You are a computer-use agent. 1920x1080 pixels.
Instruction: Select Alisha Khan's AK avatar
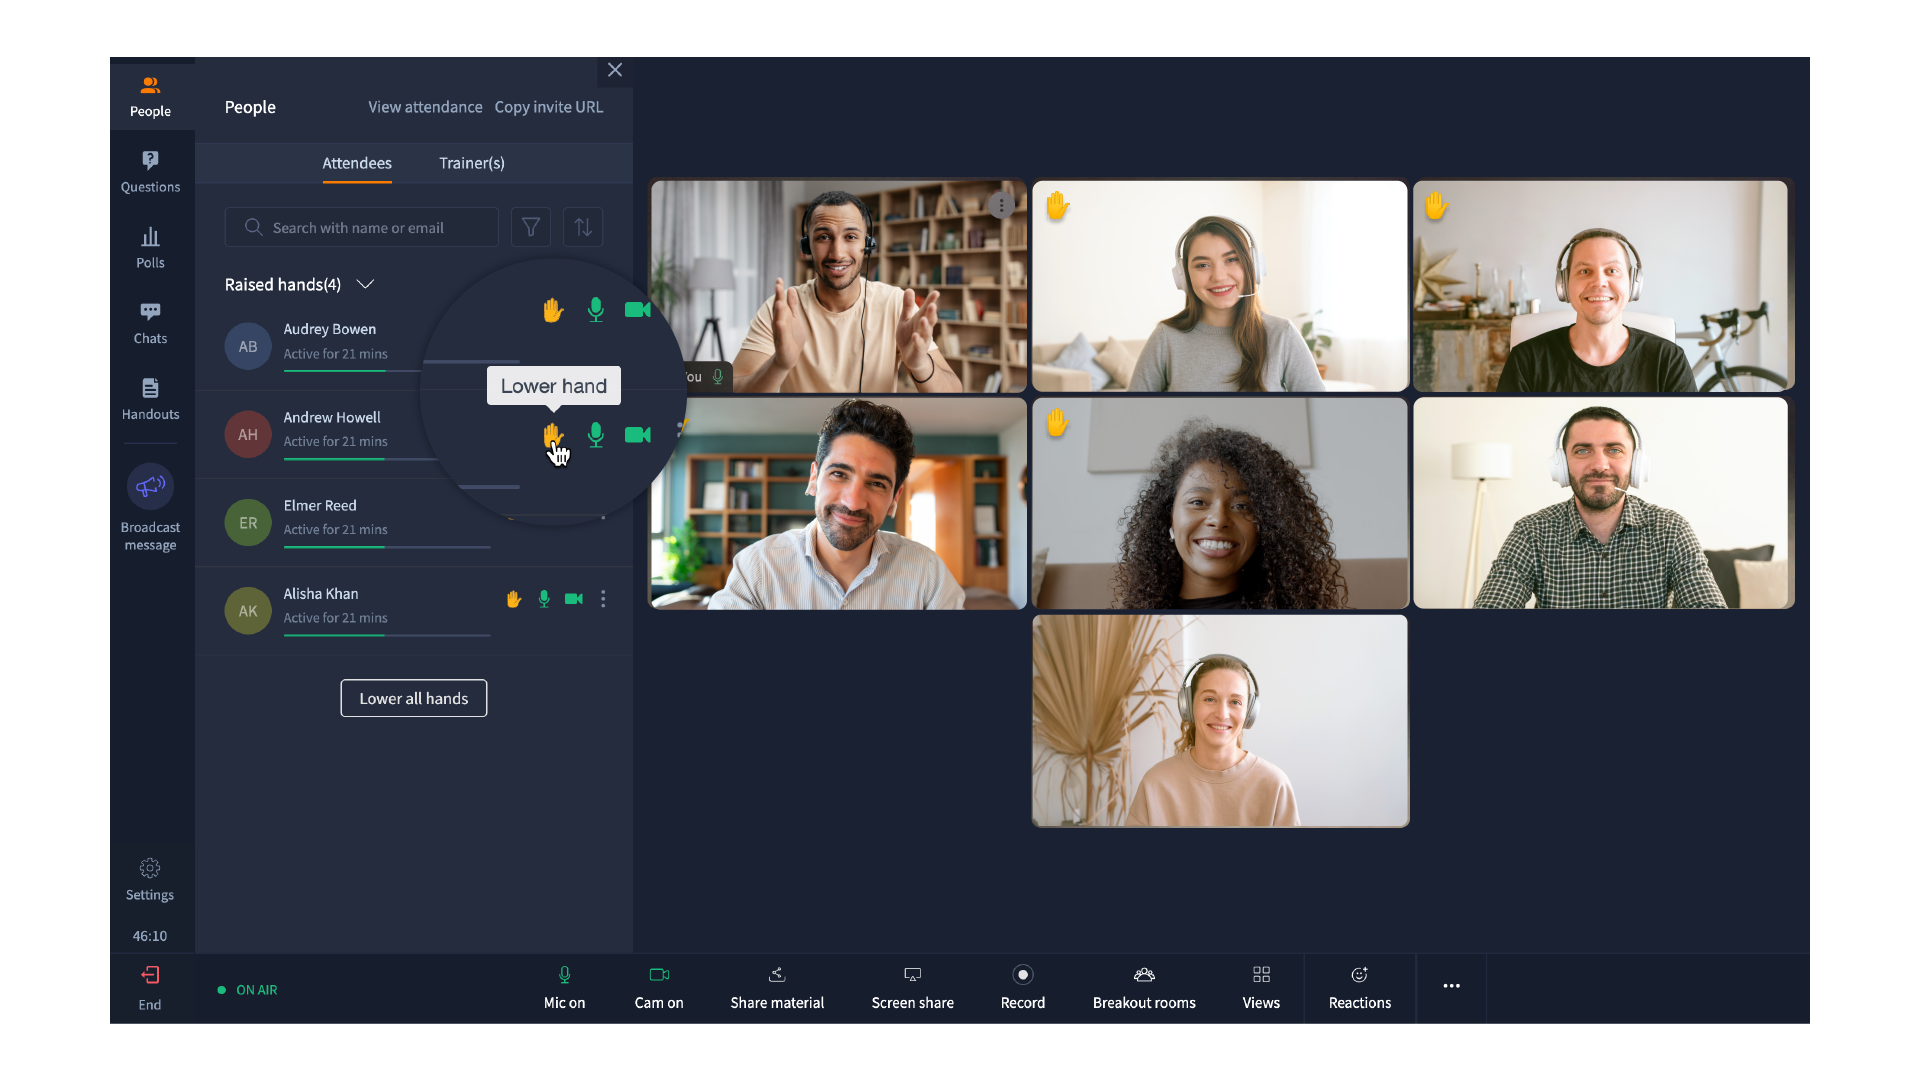[x=248, y=610]
